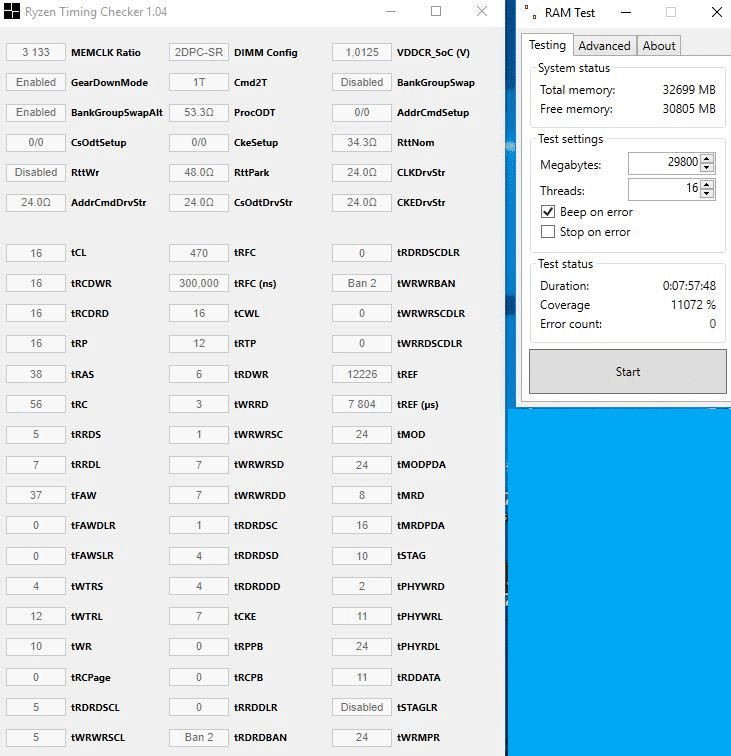The height and width of the screenshot is (756, 731).
Task: Click the tCKE value 7
Action: pos(199,616)
